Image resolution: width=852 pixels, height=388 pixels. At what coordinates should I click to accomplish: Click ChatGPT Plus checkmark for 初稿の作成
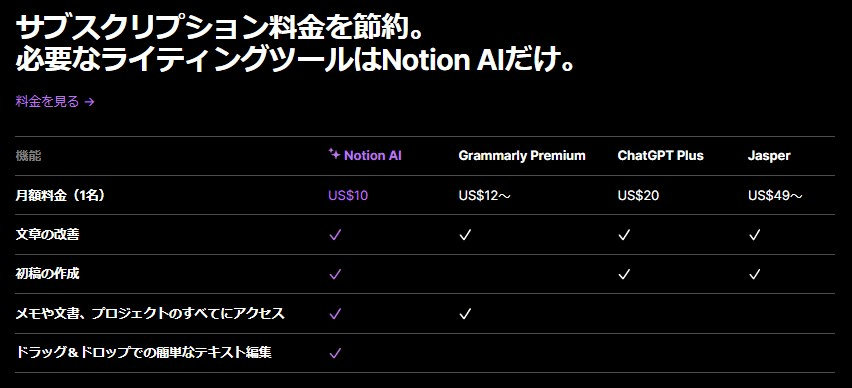(x=624, y=274)
